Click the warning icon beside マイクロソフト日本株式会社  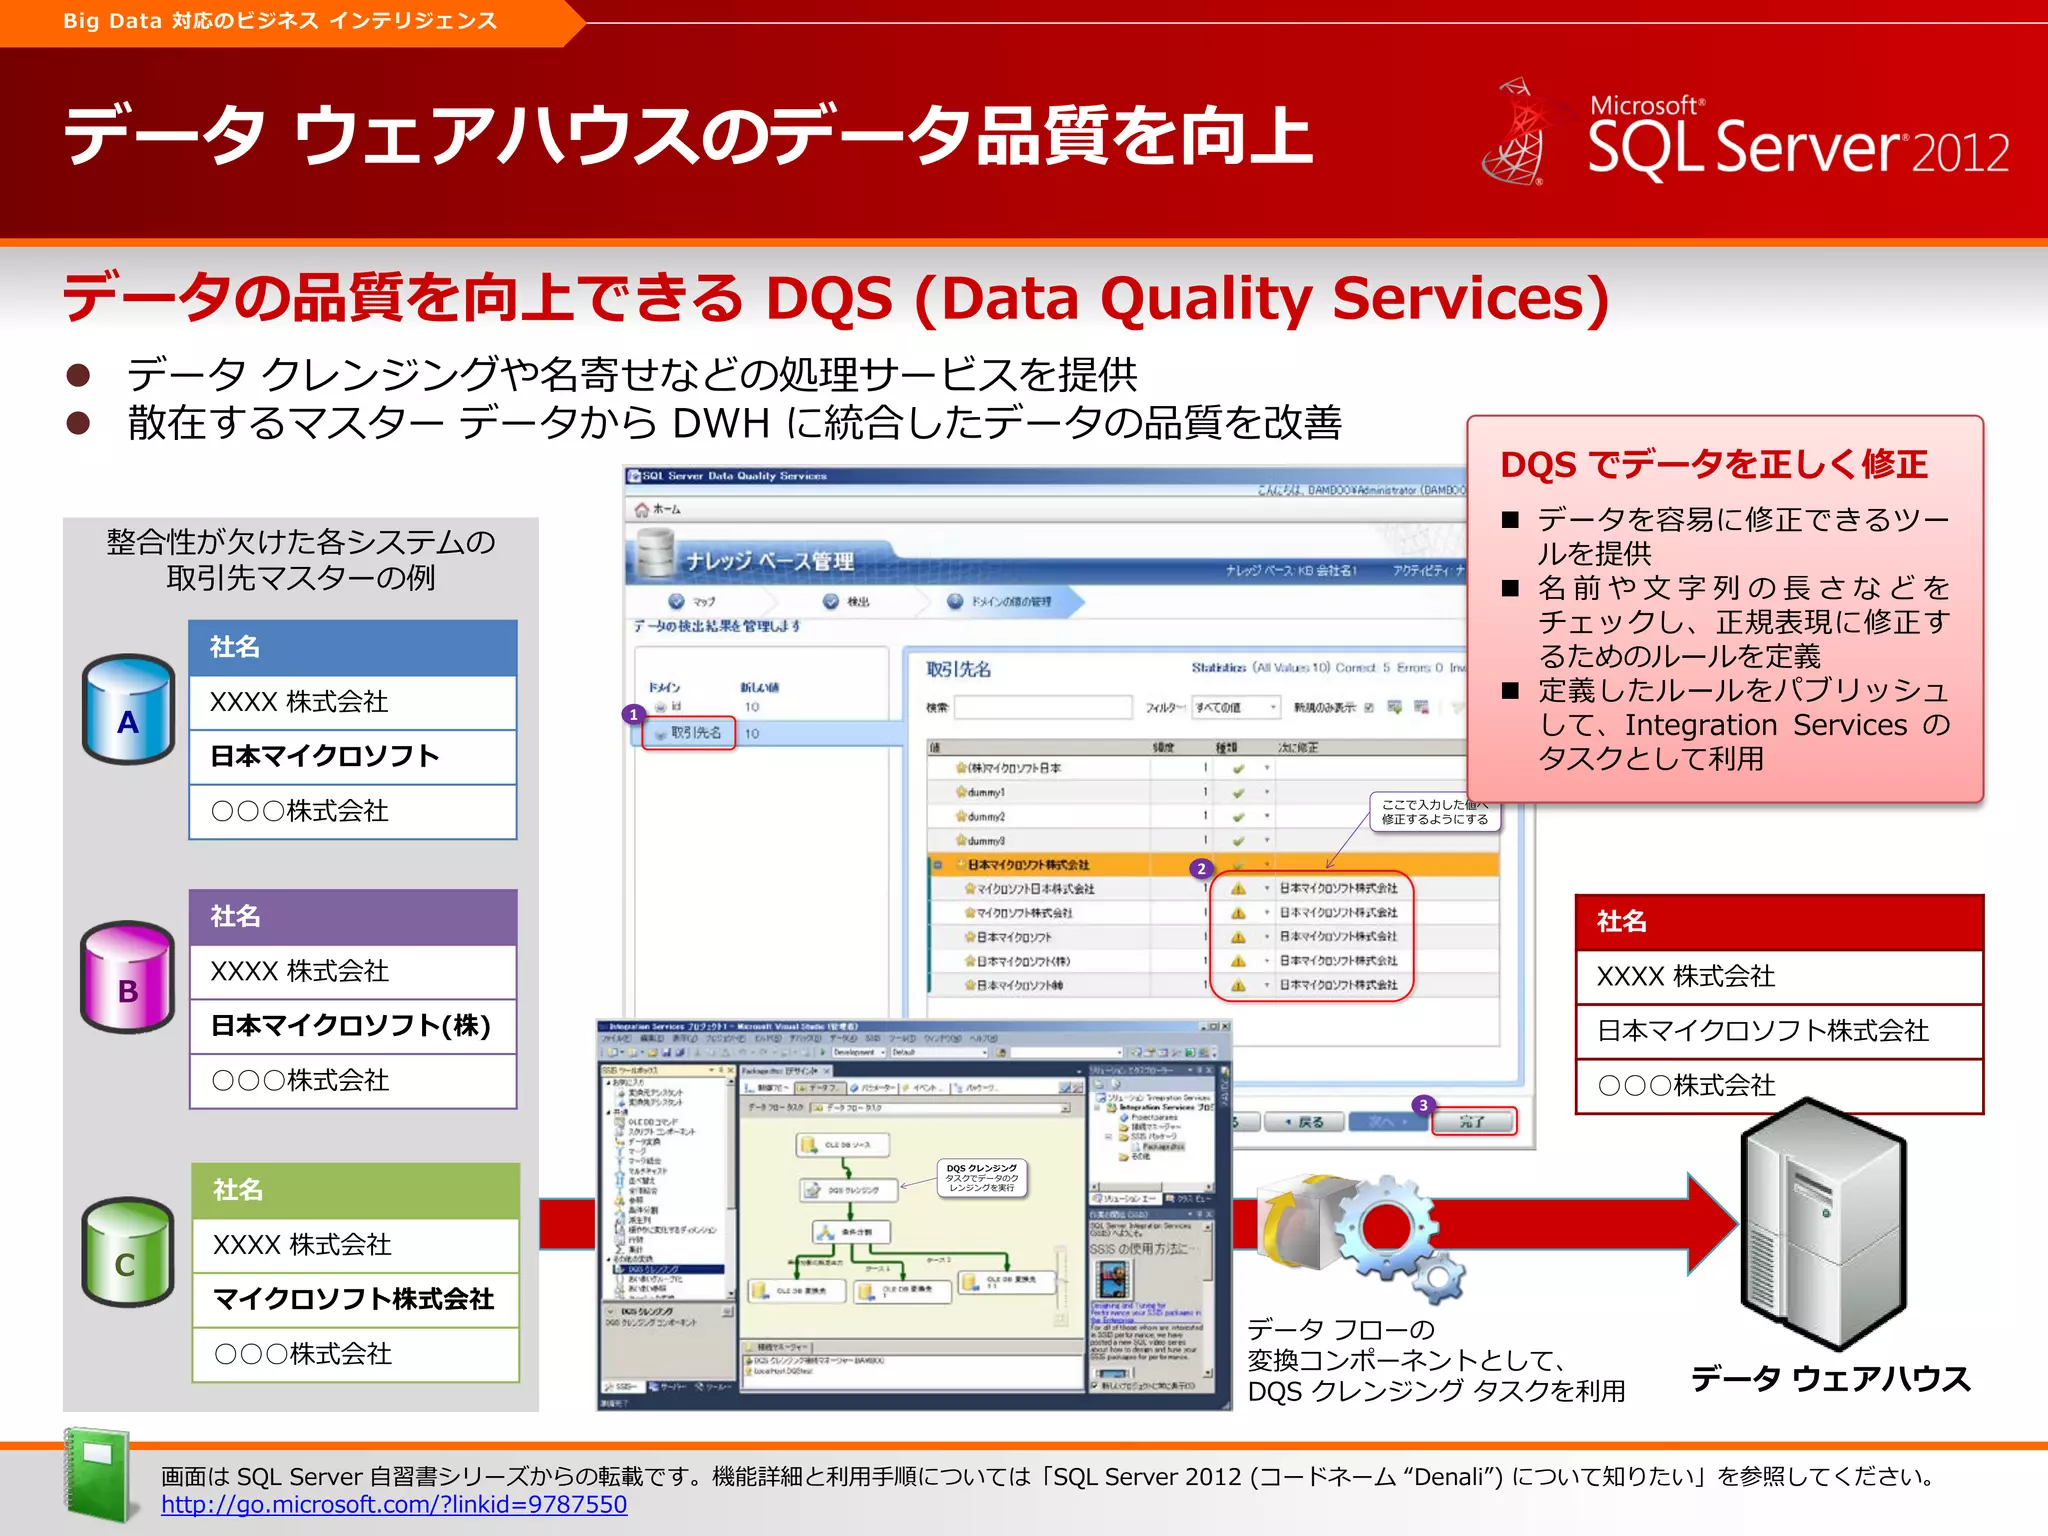(x=1238, y=889)
